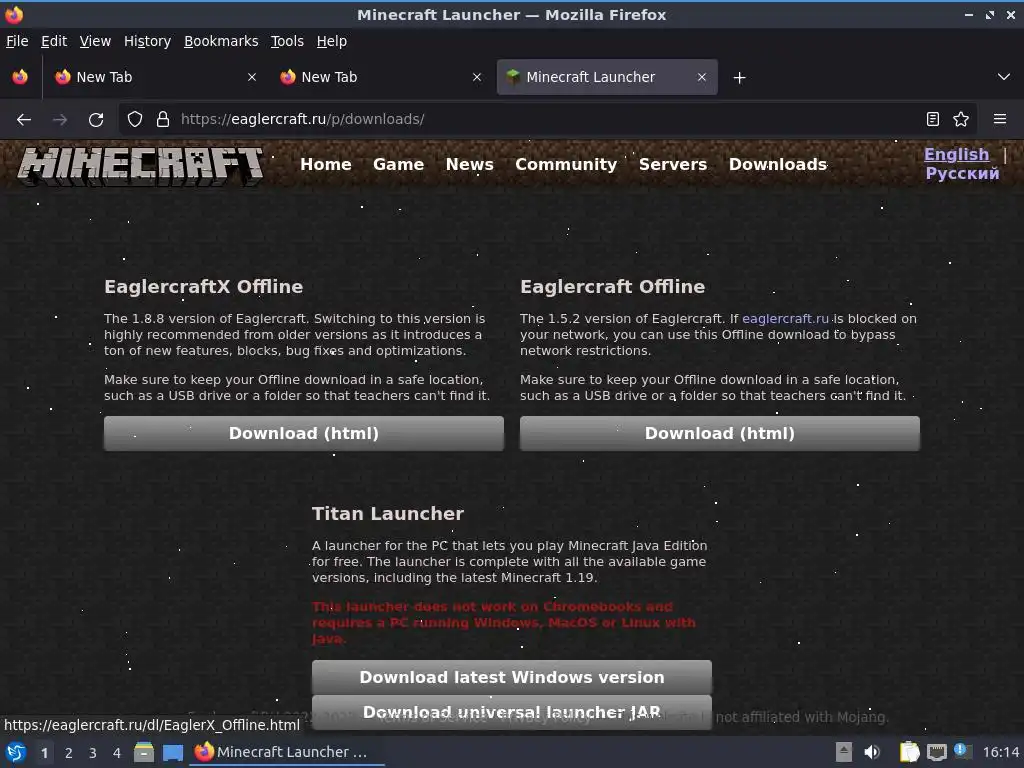Screen dimensions: 1024x768
Task: Click the show desktop taskbar icon
Action: [173, 752]
